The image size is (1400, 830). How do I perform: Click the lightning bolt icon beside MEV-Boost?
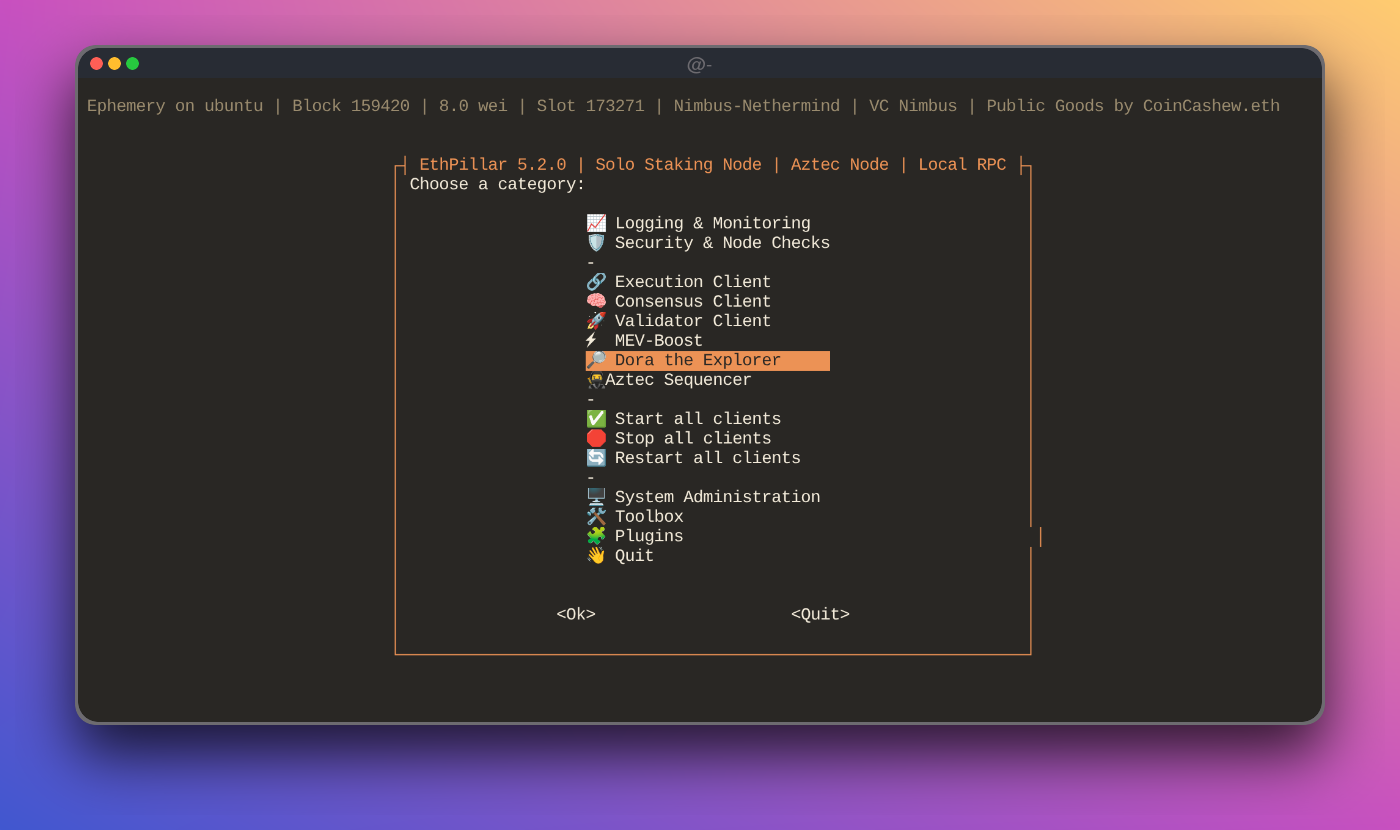coord(591,341)
